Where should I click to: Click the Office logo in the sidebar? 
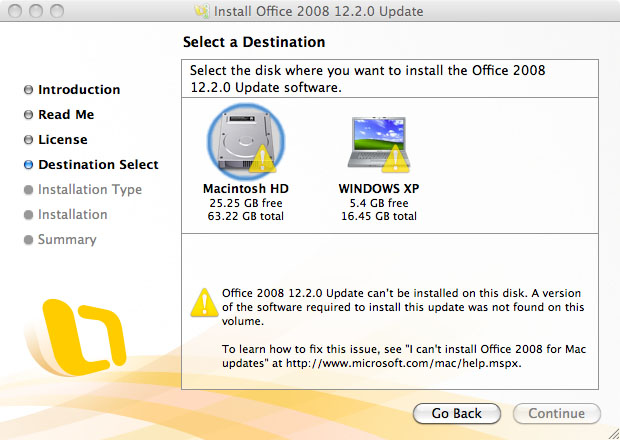[x=81, y=337]
